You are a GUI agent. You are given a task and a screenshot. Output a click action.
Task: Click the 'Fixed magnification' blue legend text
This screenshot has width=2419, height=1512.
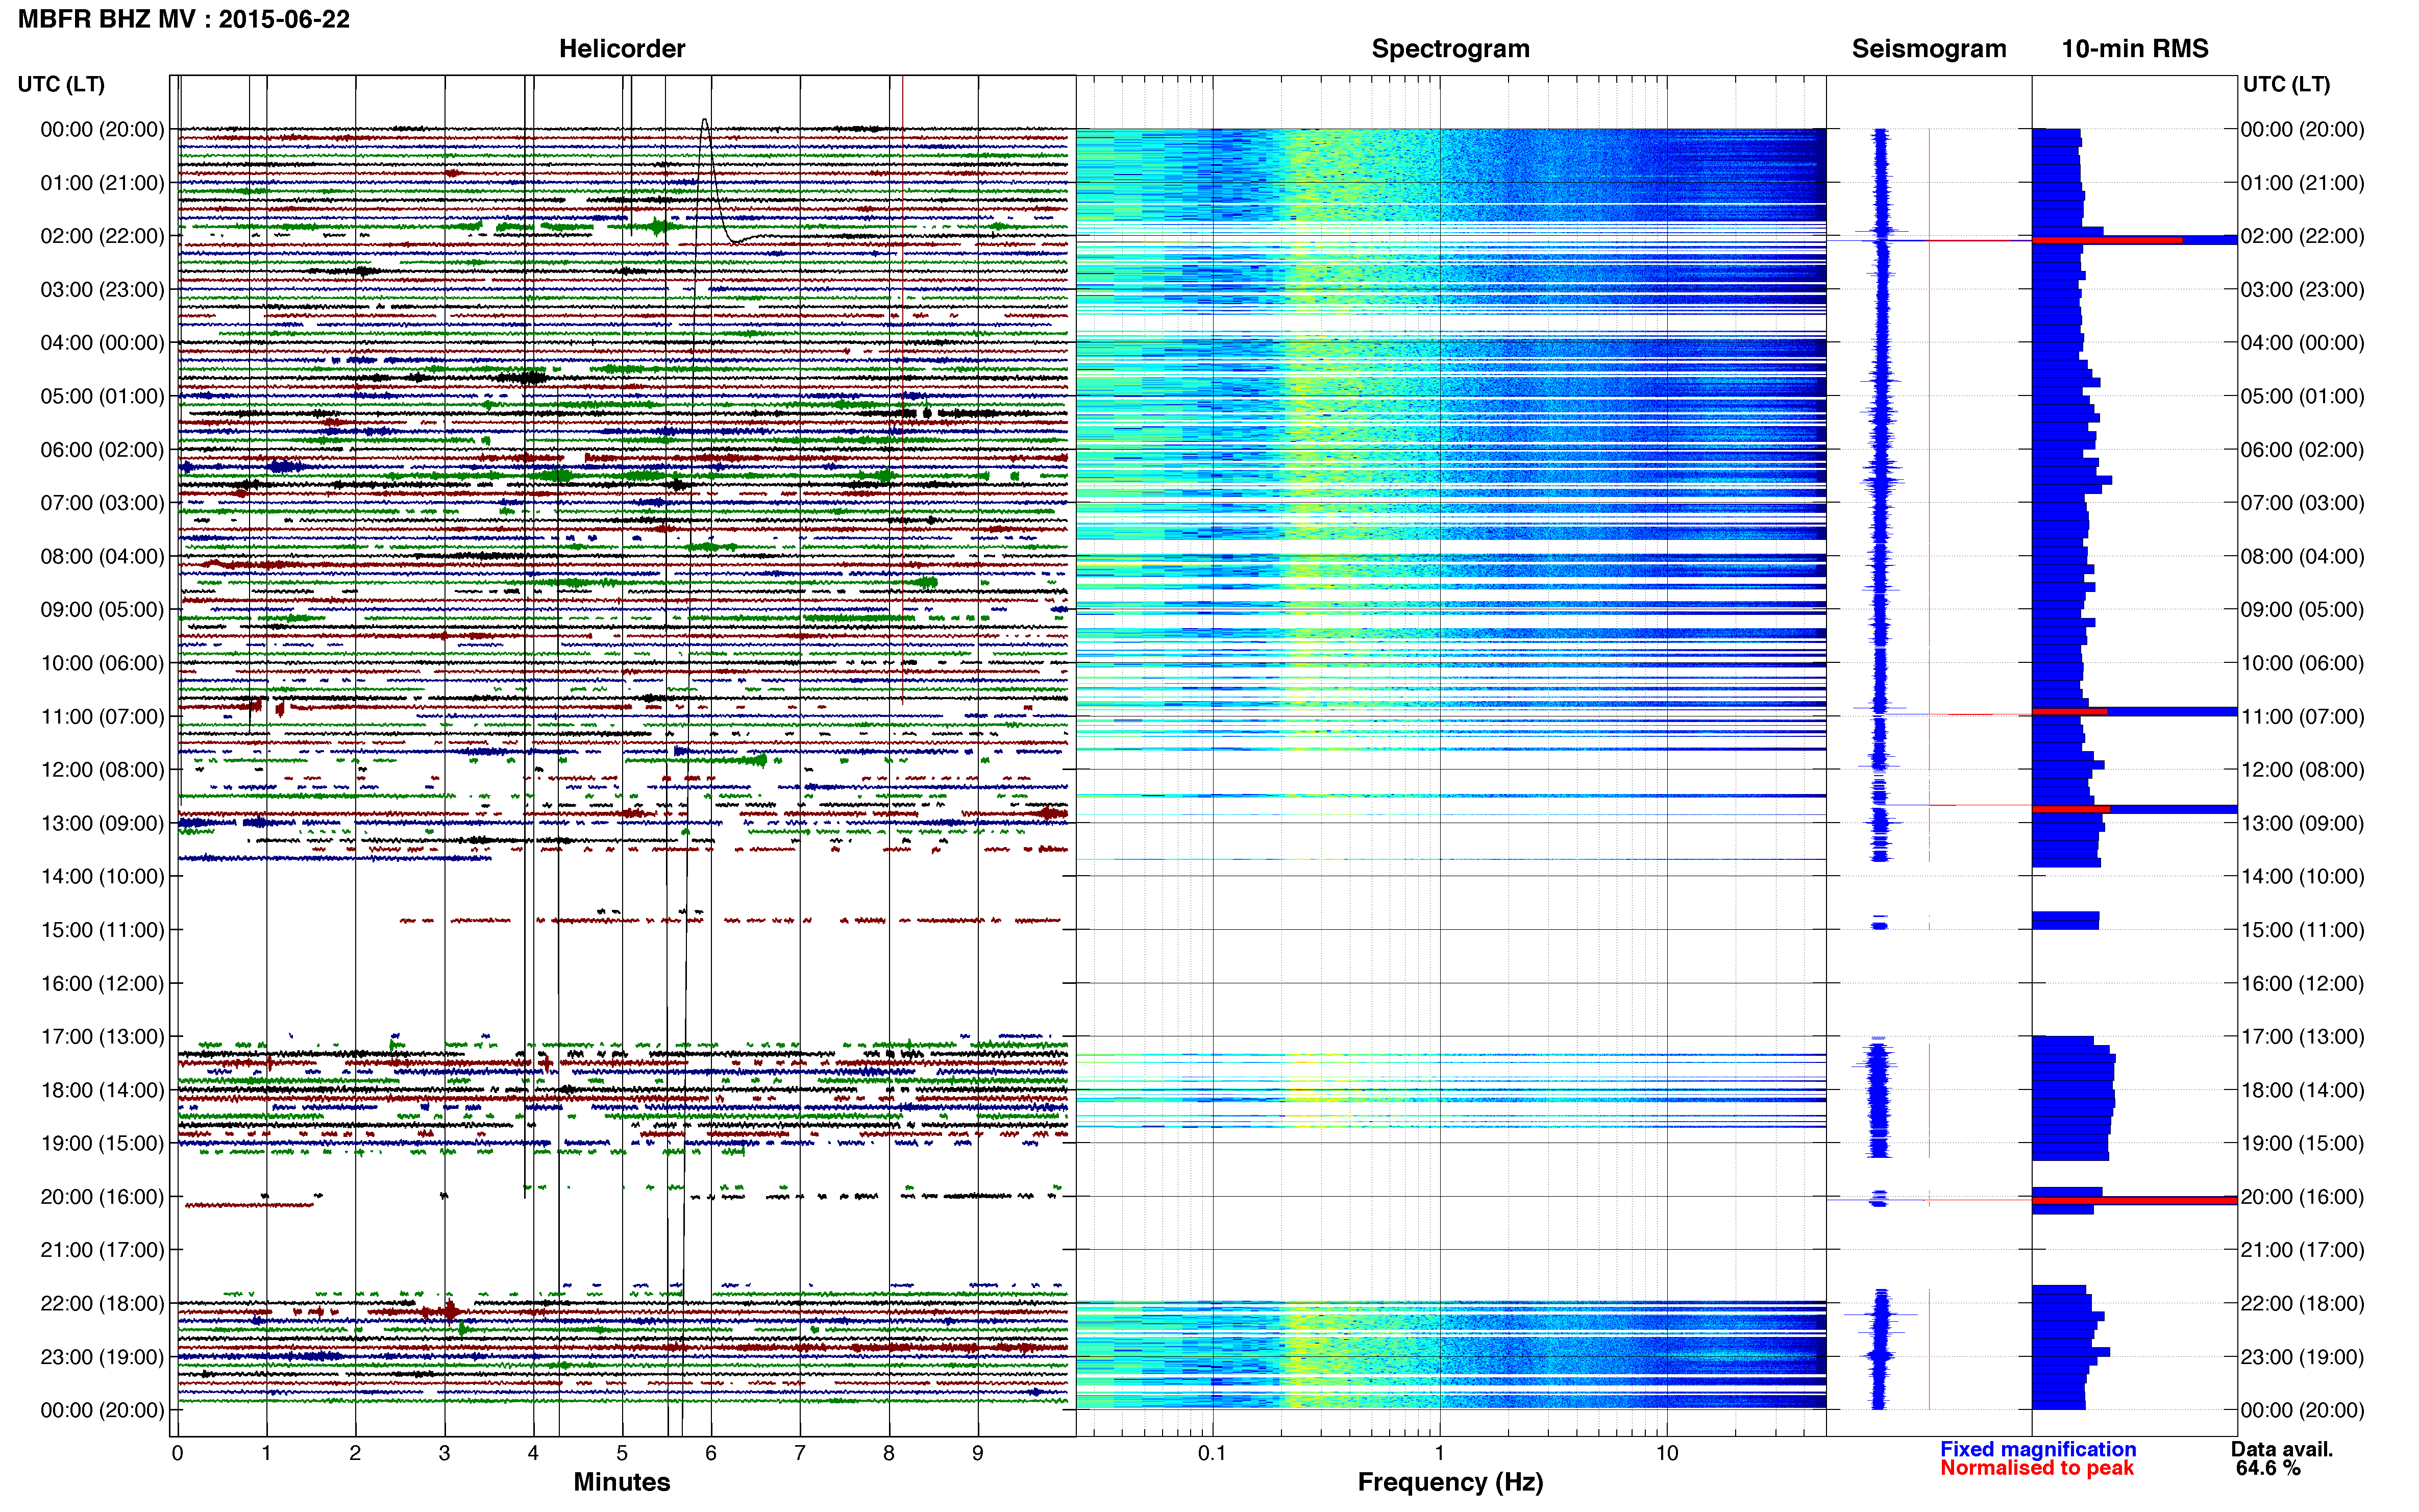[x=2037, y=1449]
